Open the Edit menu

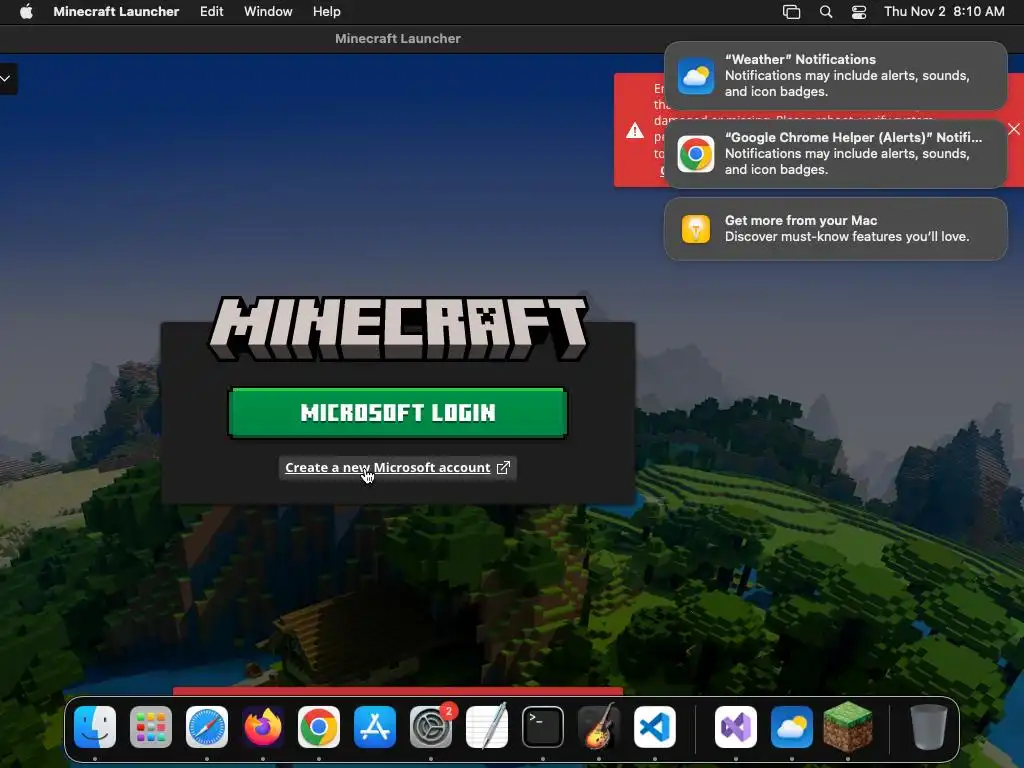(212, 12)
